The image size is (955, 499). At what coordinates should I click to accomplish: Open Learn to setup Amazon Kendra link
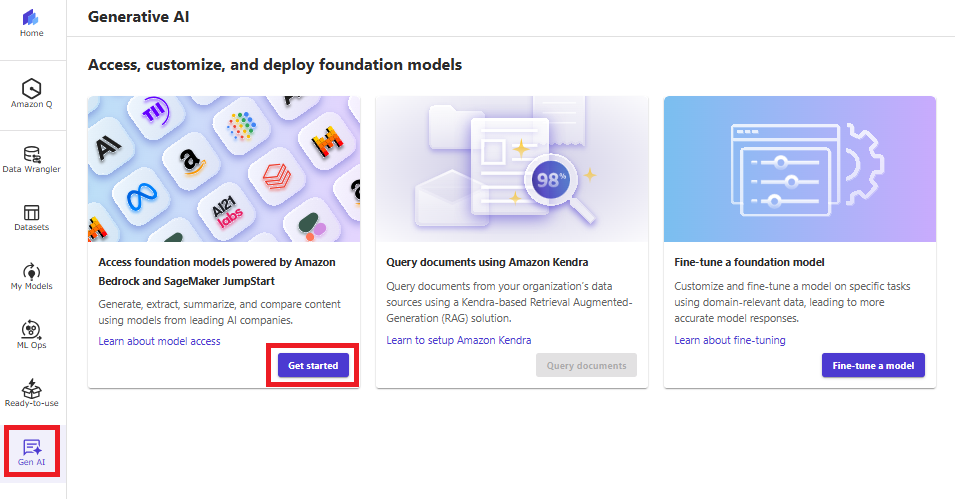pos(459,340)
